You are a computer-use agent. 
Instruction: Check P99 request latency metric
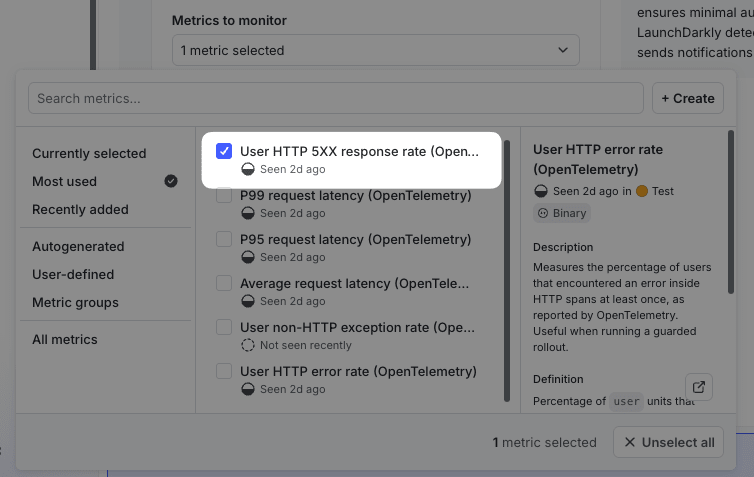pyautogui.click(x=224, y=196)
